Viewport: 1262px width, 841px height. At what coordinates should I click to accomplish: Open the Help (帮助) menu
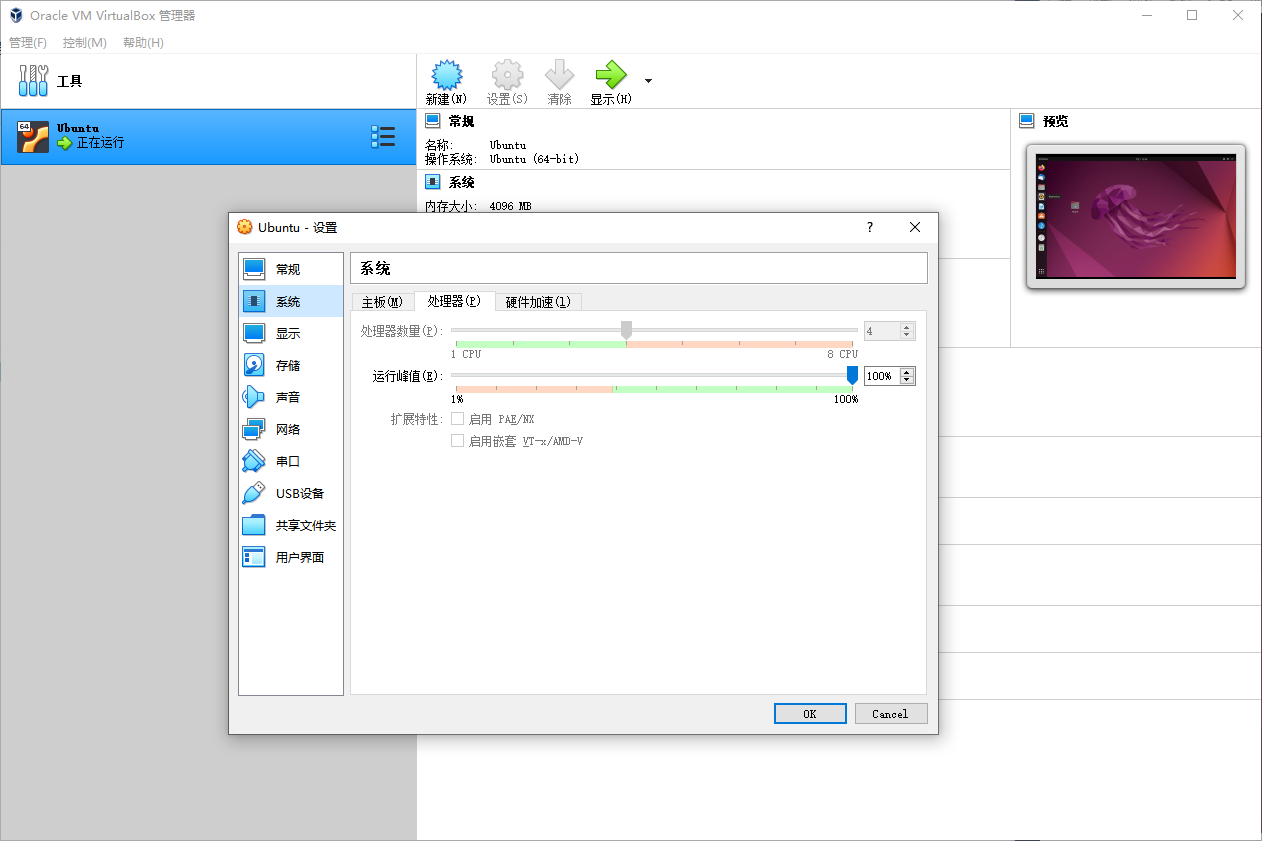pyautogui.click(x=143, y=43)
